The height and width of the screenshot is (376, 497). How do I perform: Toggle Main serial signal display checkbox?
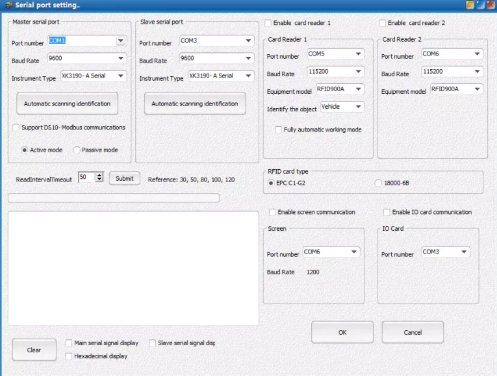coord(69,343)
